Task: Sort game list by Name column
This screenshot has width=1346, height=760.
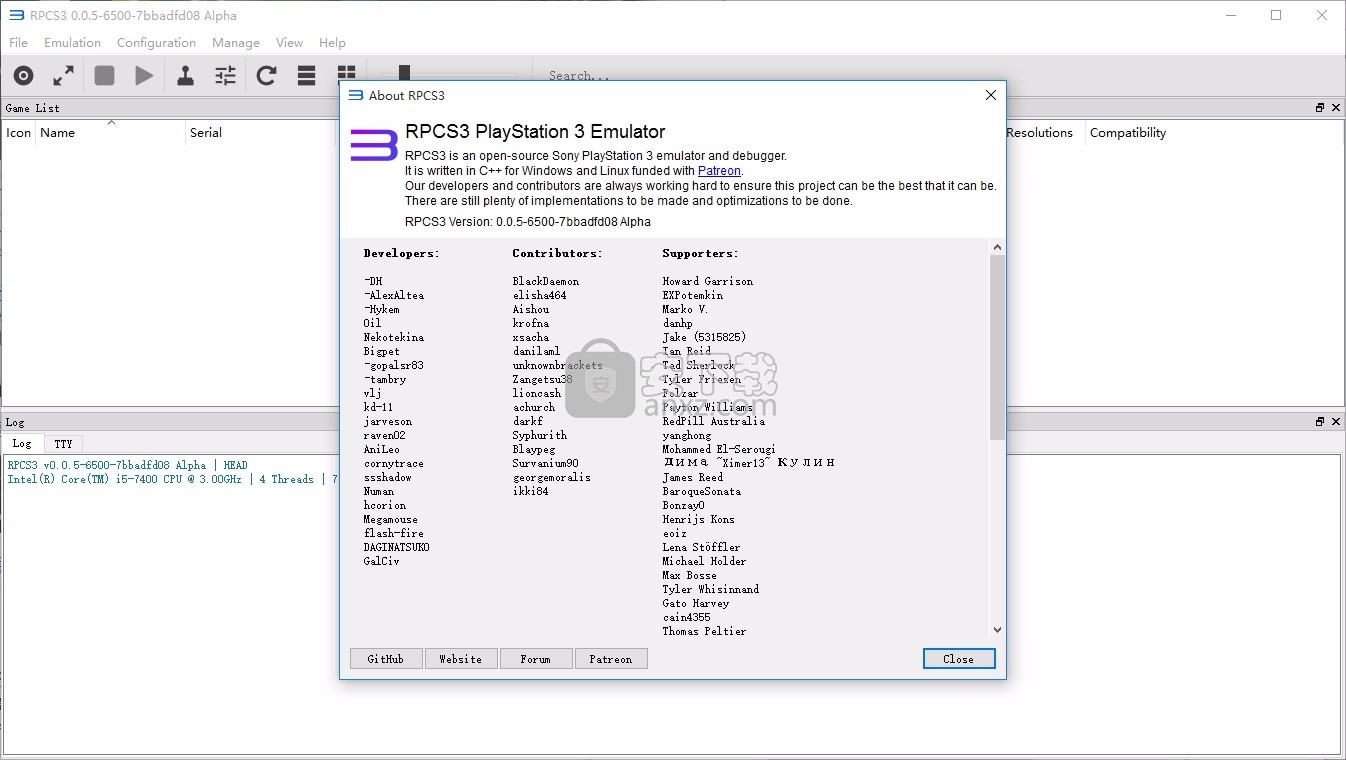Action: pyautogui.click(x=110, y=132)
